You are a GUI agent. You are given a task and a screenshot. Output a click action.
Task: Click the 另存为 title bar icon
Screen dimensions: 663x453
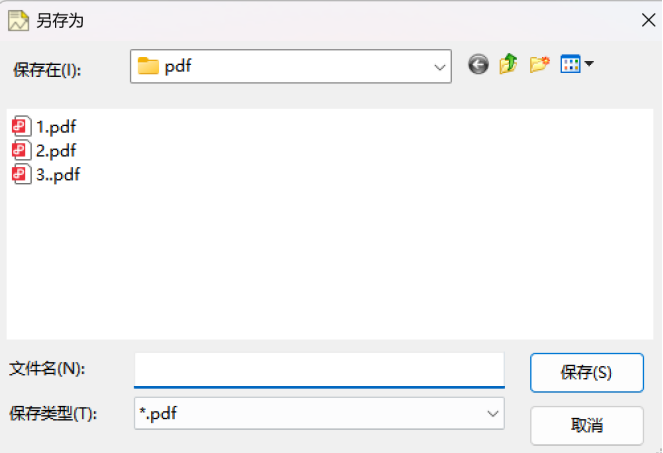click(x=19, y=21)
